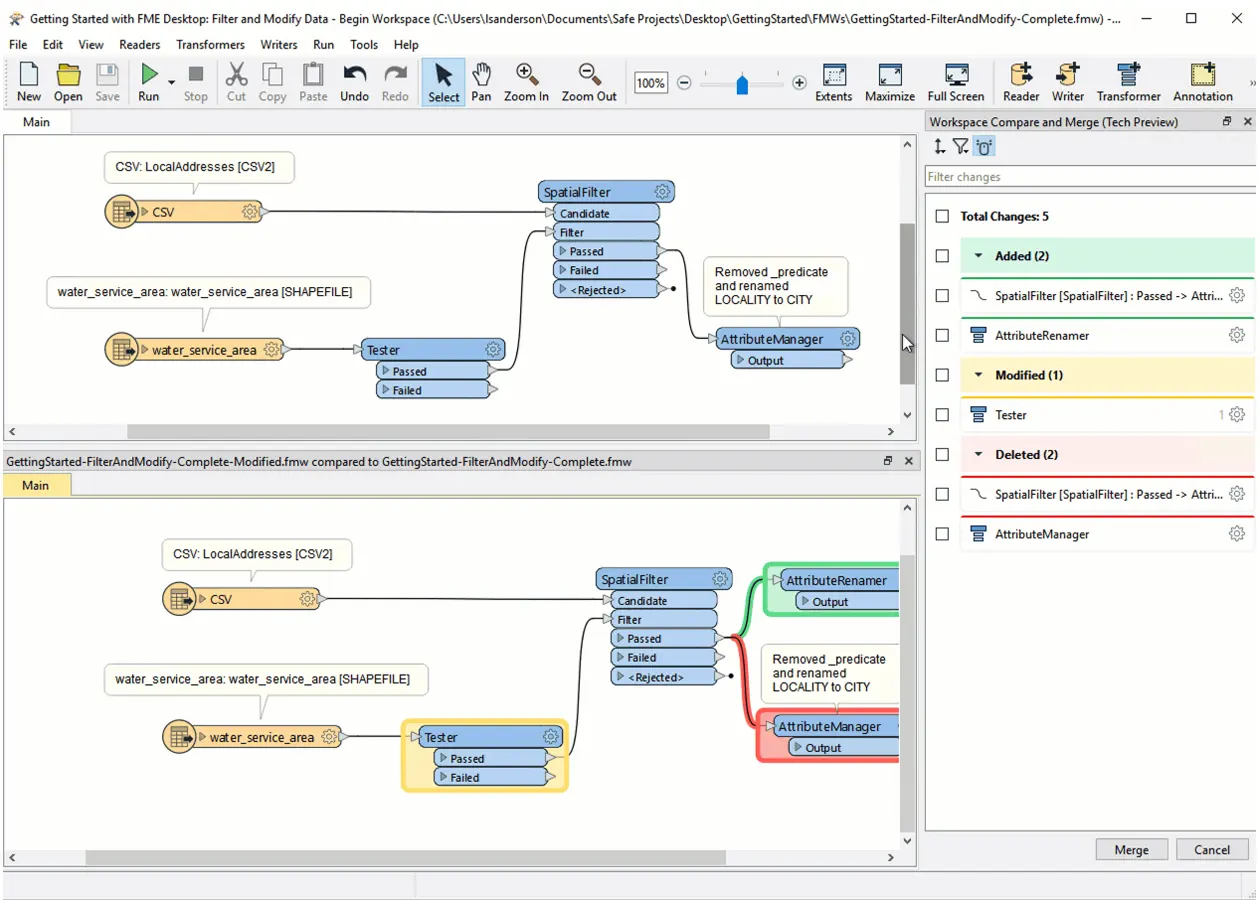1260x900 pixels.
Task: Undo the last action via Undo icon
Action: 354,75
